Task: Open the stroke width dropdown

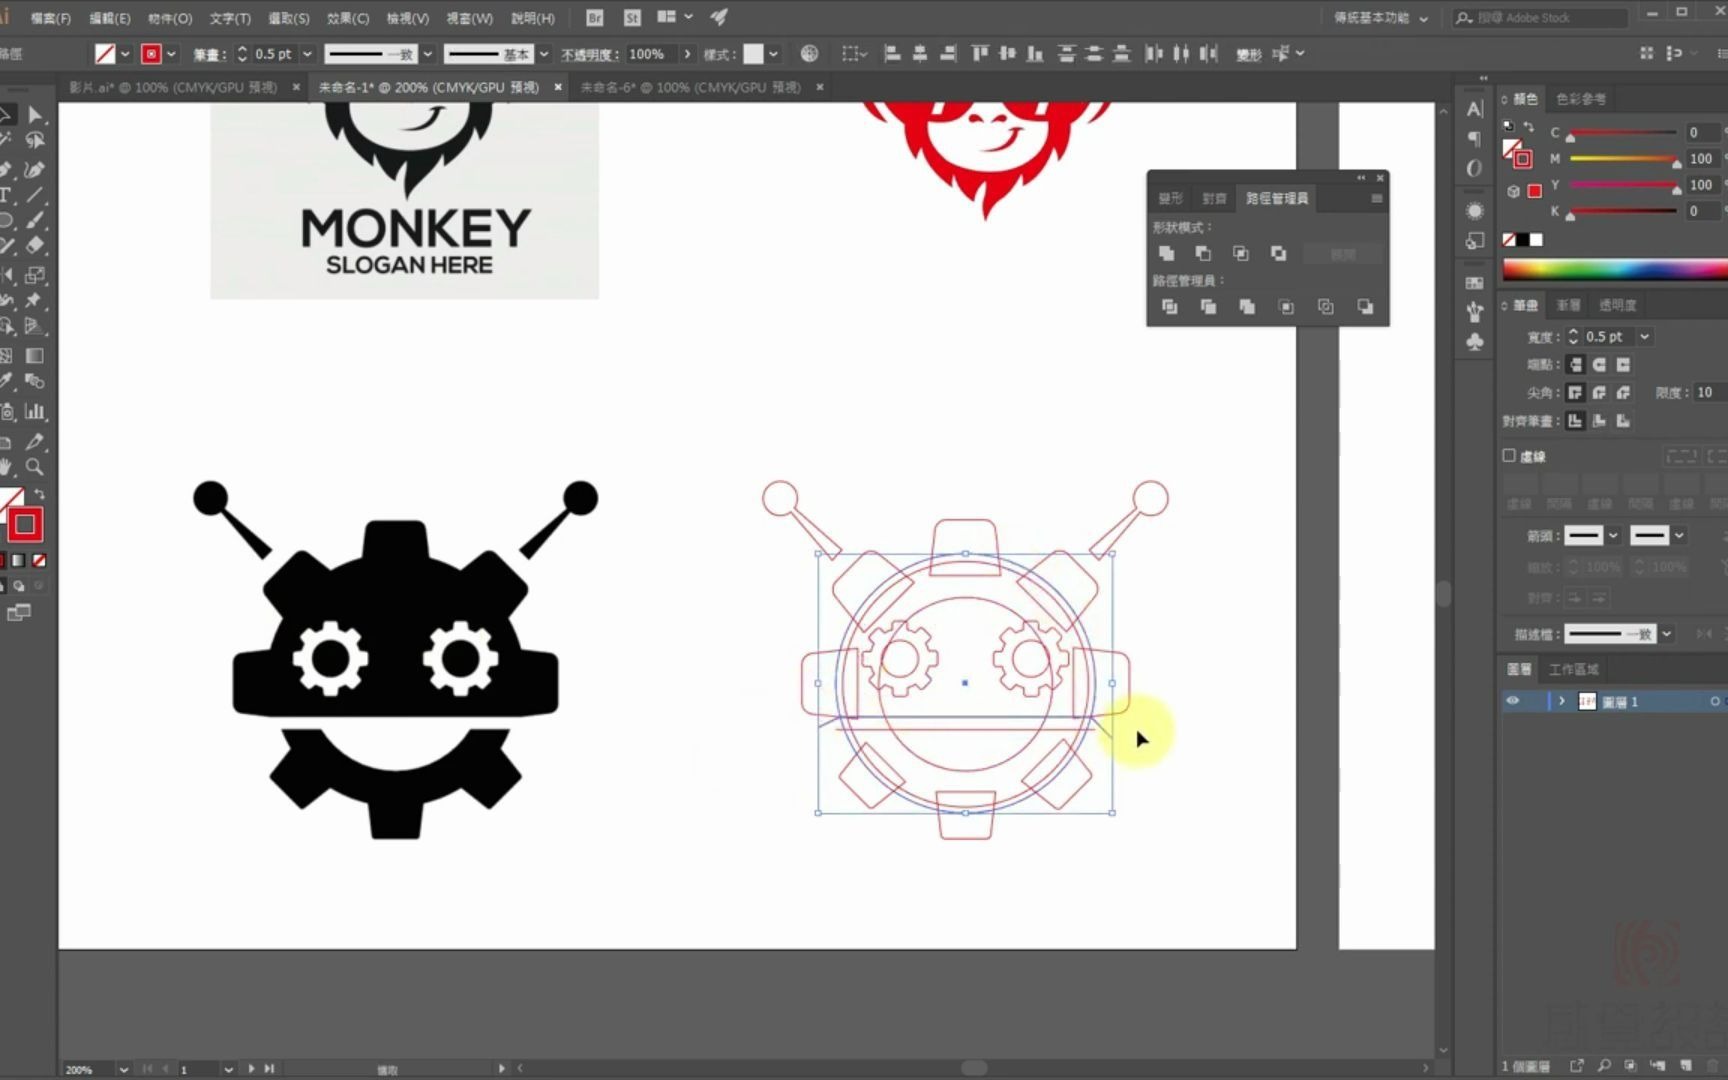Action: (x=306, y=54)
